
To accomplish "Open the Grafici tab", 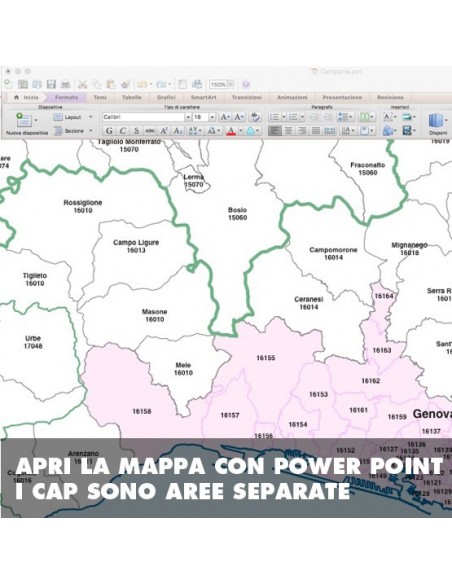I will [x=166, y=97].
